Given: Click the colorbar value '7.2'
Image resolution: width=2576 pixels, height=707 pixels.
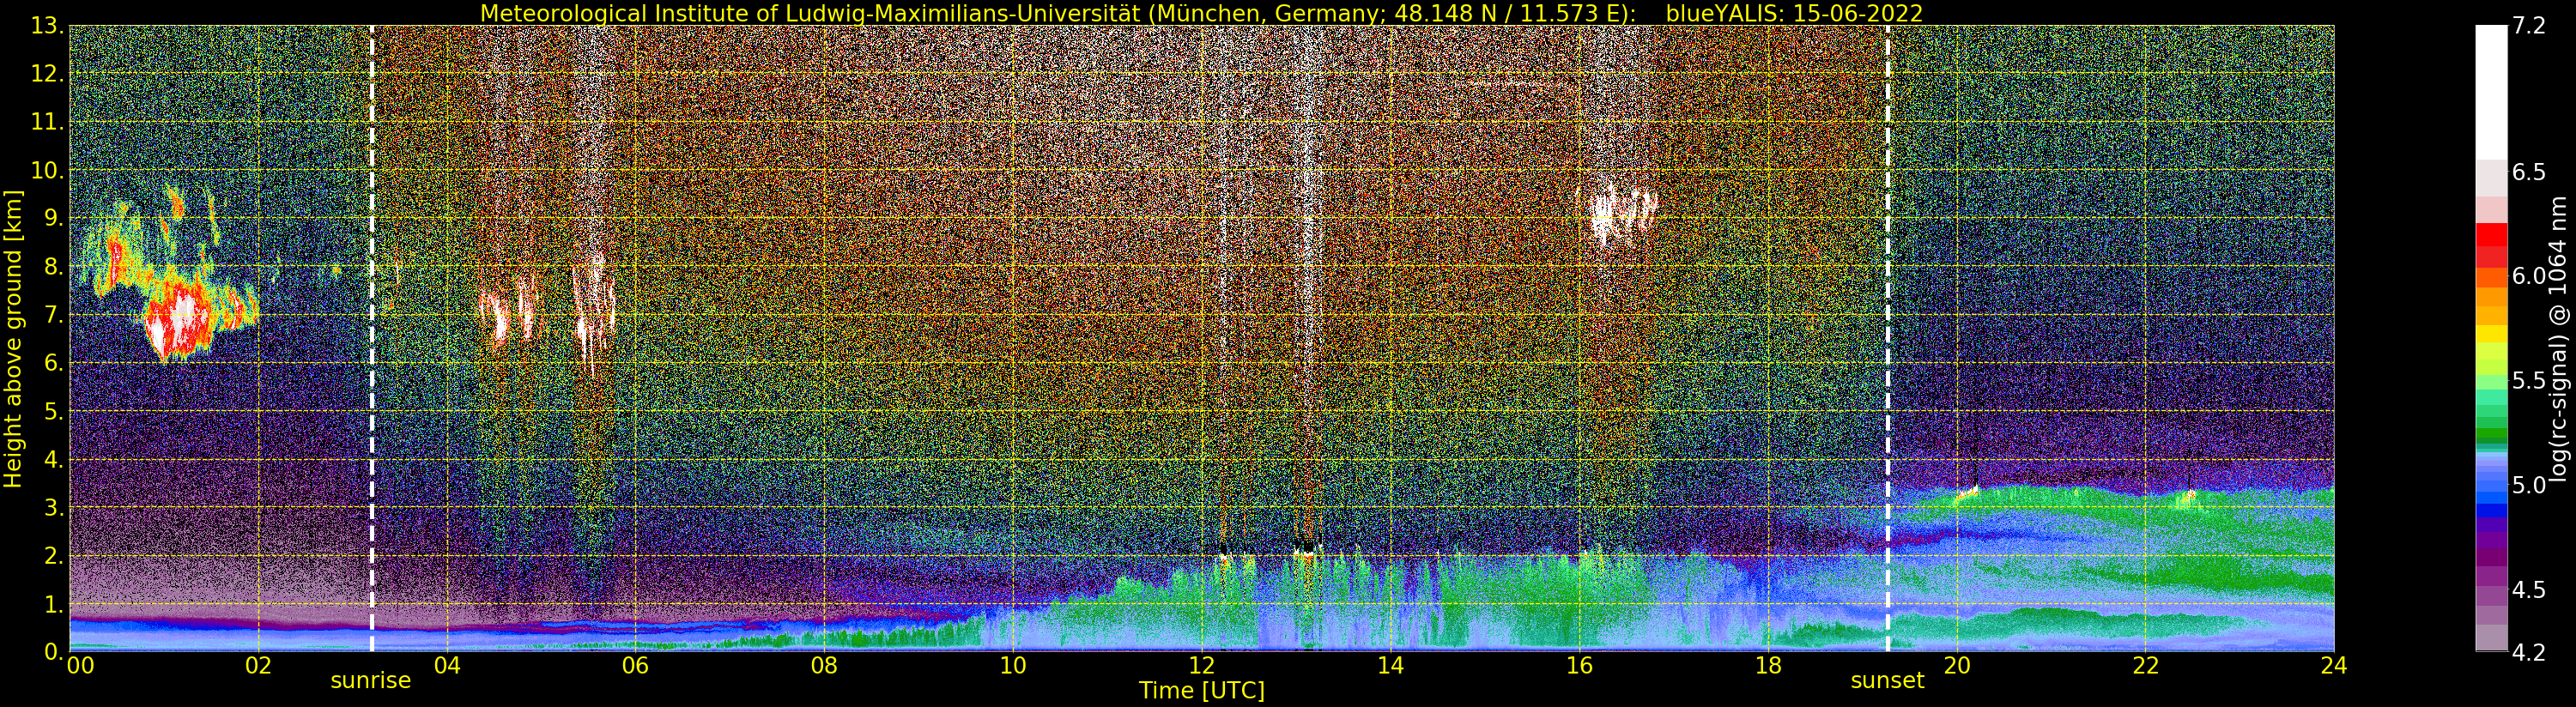Looking at the screenshot, I should pos(2529,26).
